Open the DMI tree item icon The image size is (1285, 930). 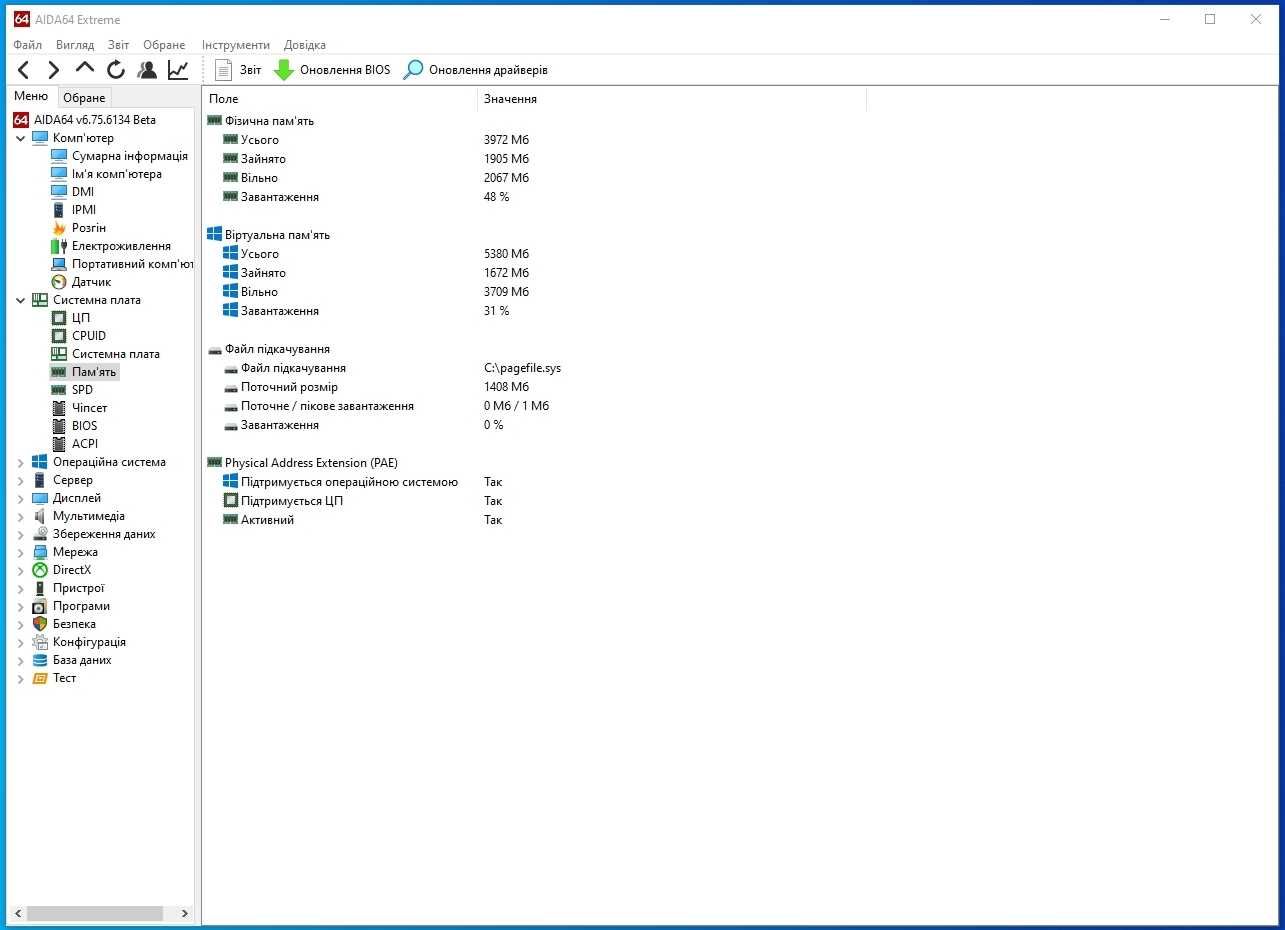59,192
